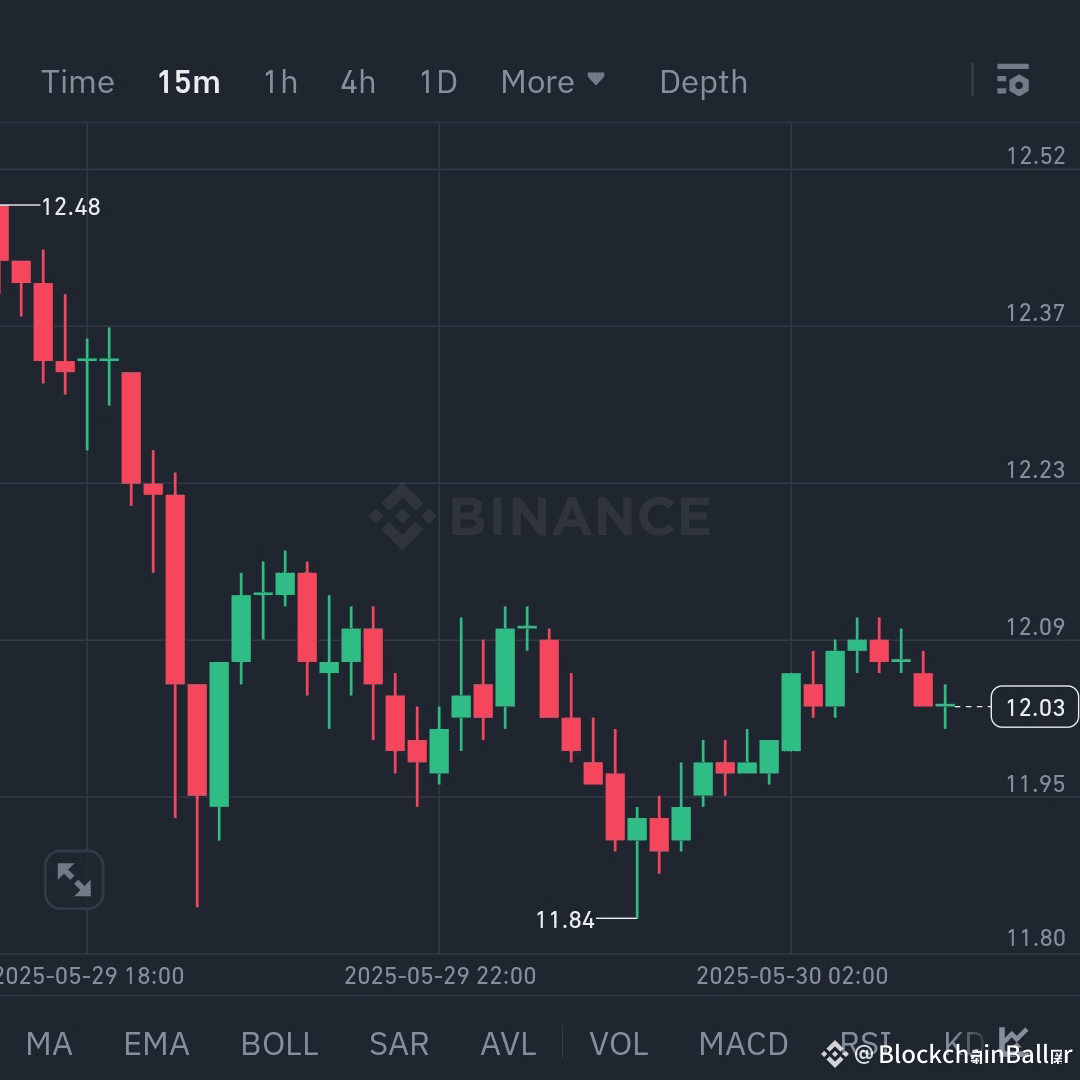Show the VOL sub-chart indicator
1080x1080 pixels.
click(618, 1044)
